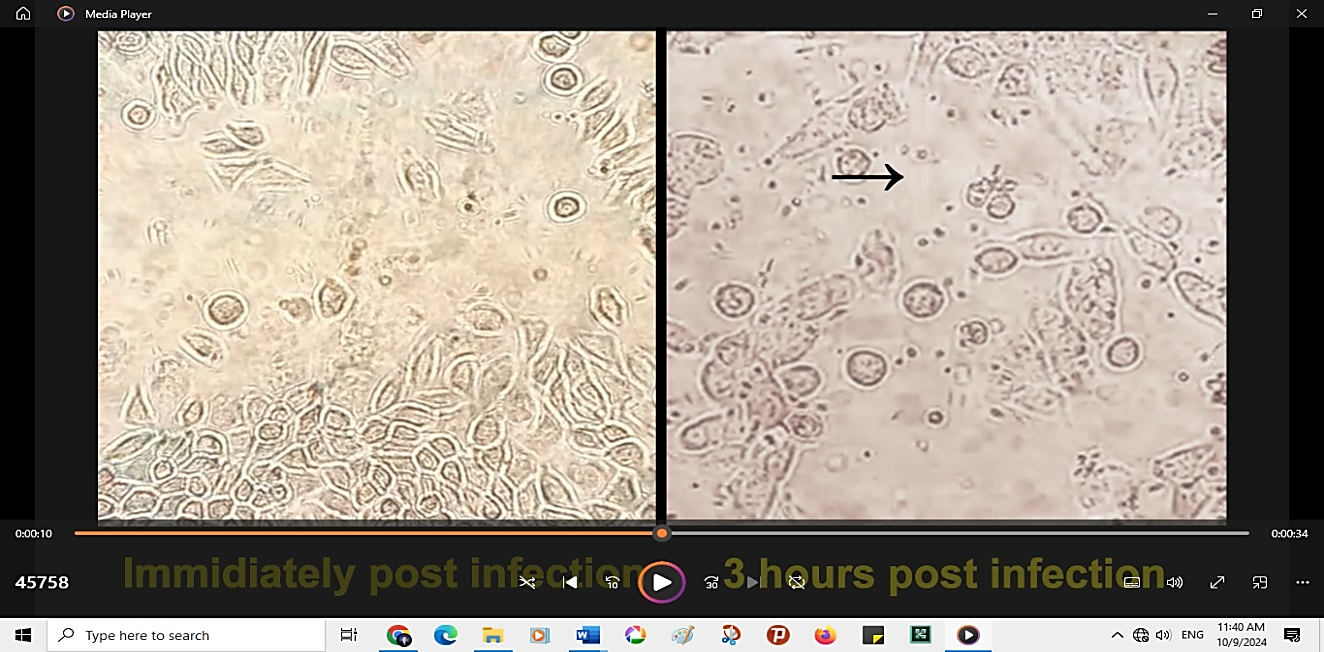The width and height of the screenshot is (1324, 652).
Task: Toggle shuffle mode
Action: click(527, 582)
